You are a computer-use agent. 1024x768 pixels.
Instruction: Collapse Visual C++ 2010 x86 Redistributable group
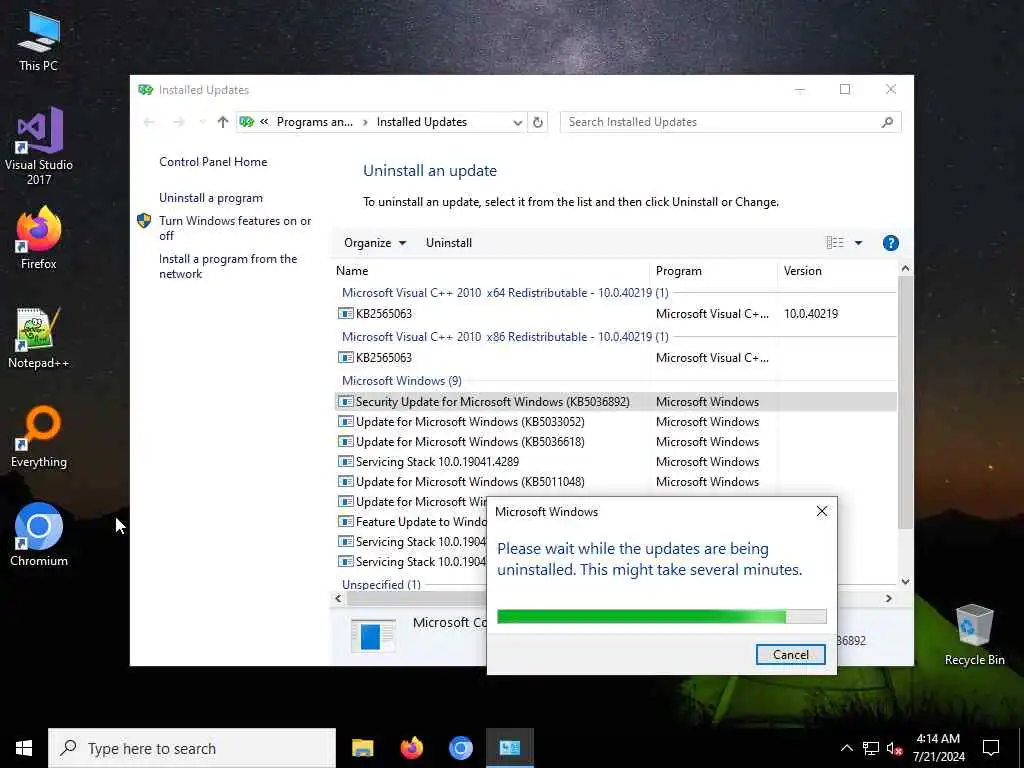pos(505,337)
